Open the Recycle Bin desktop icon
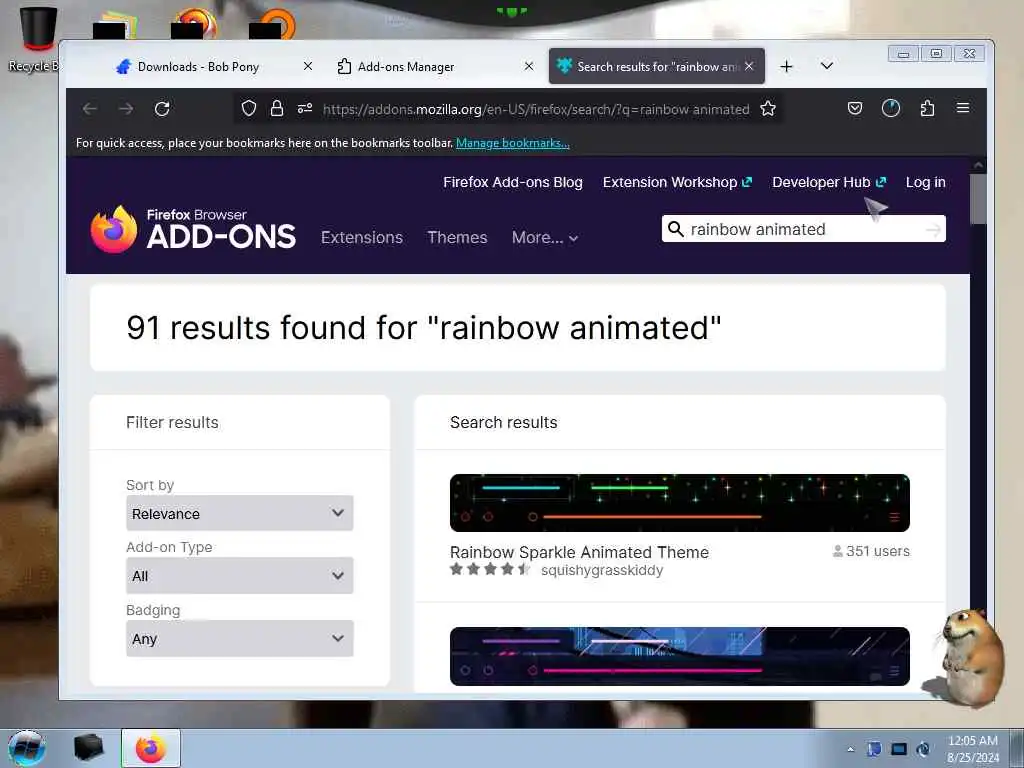1024x768 pixels. [x=36, y=39]
